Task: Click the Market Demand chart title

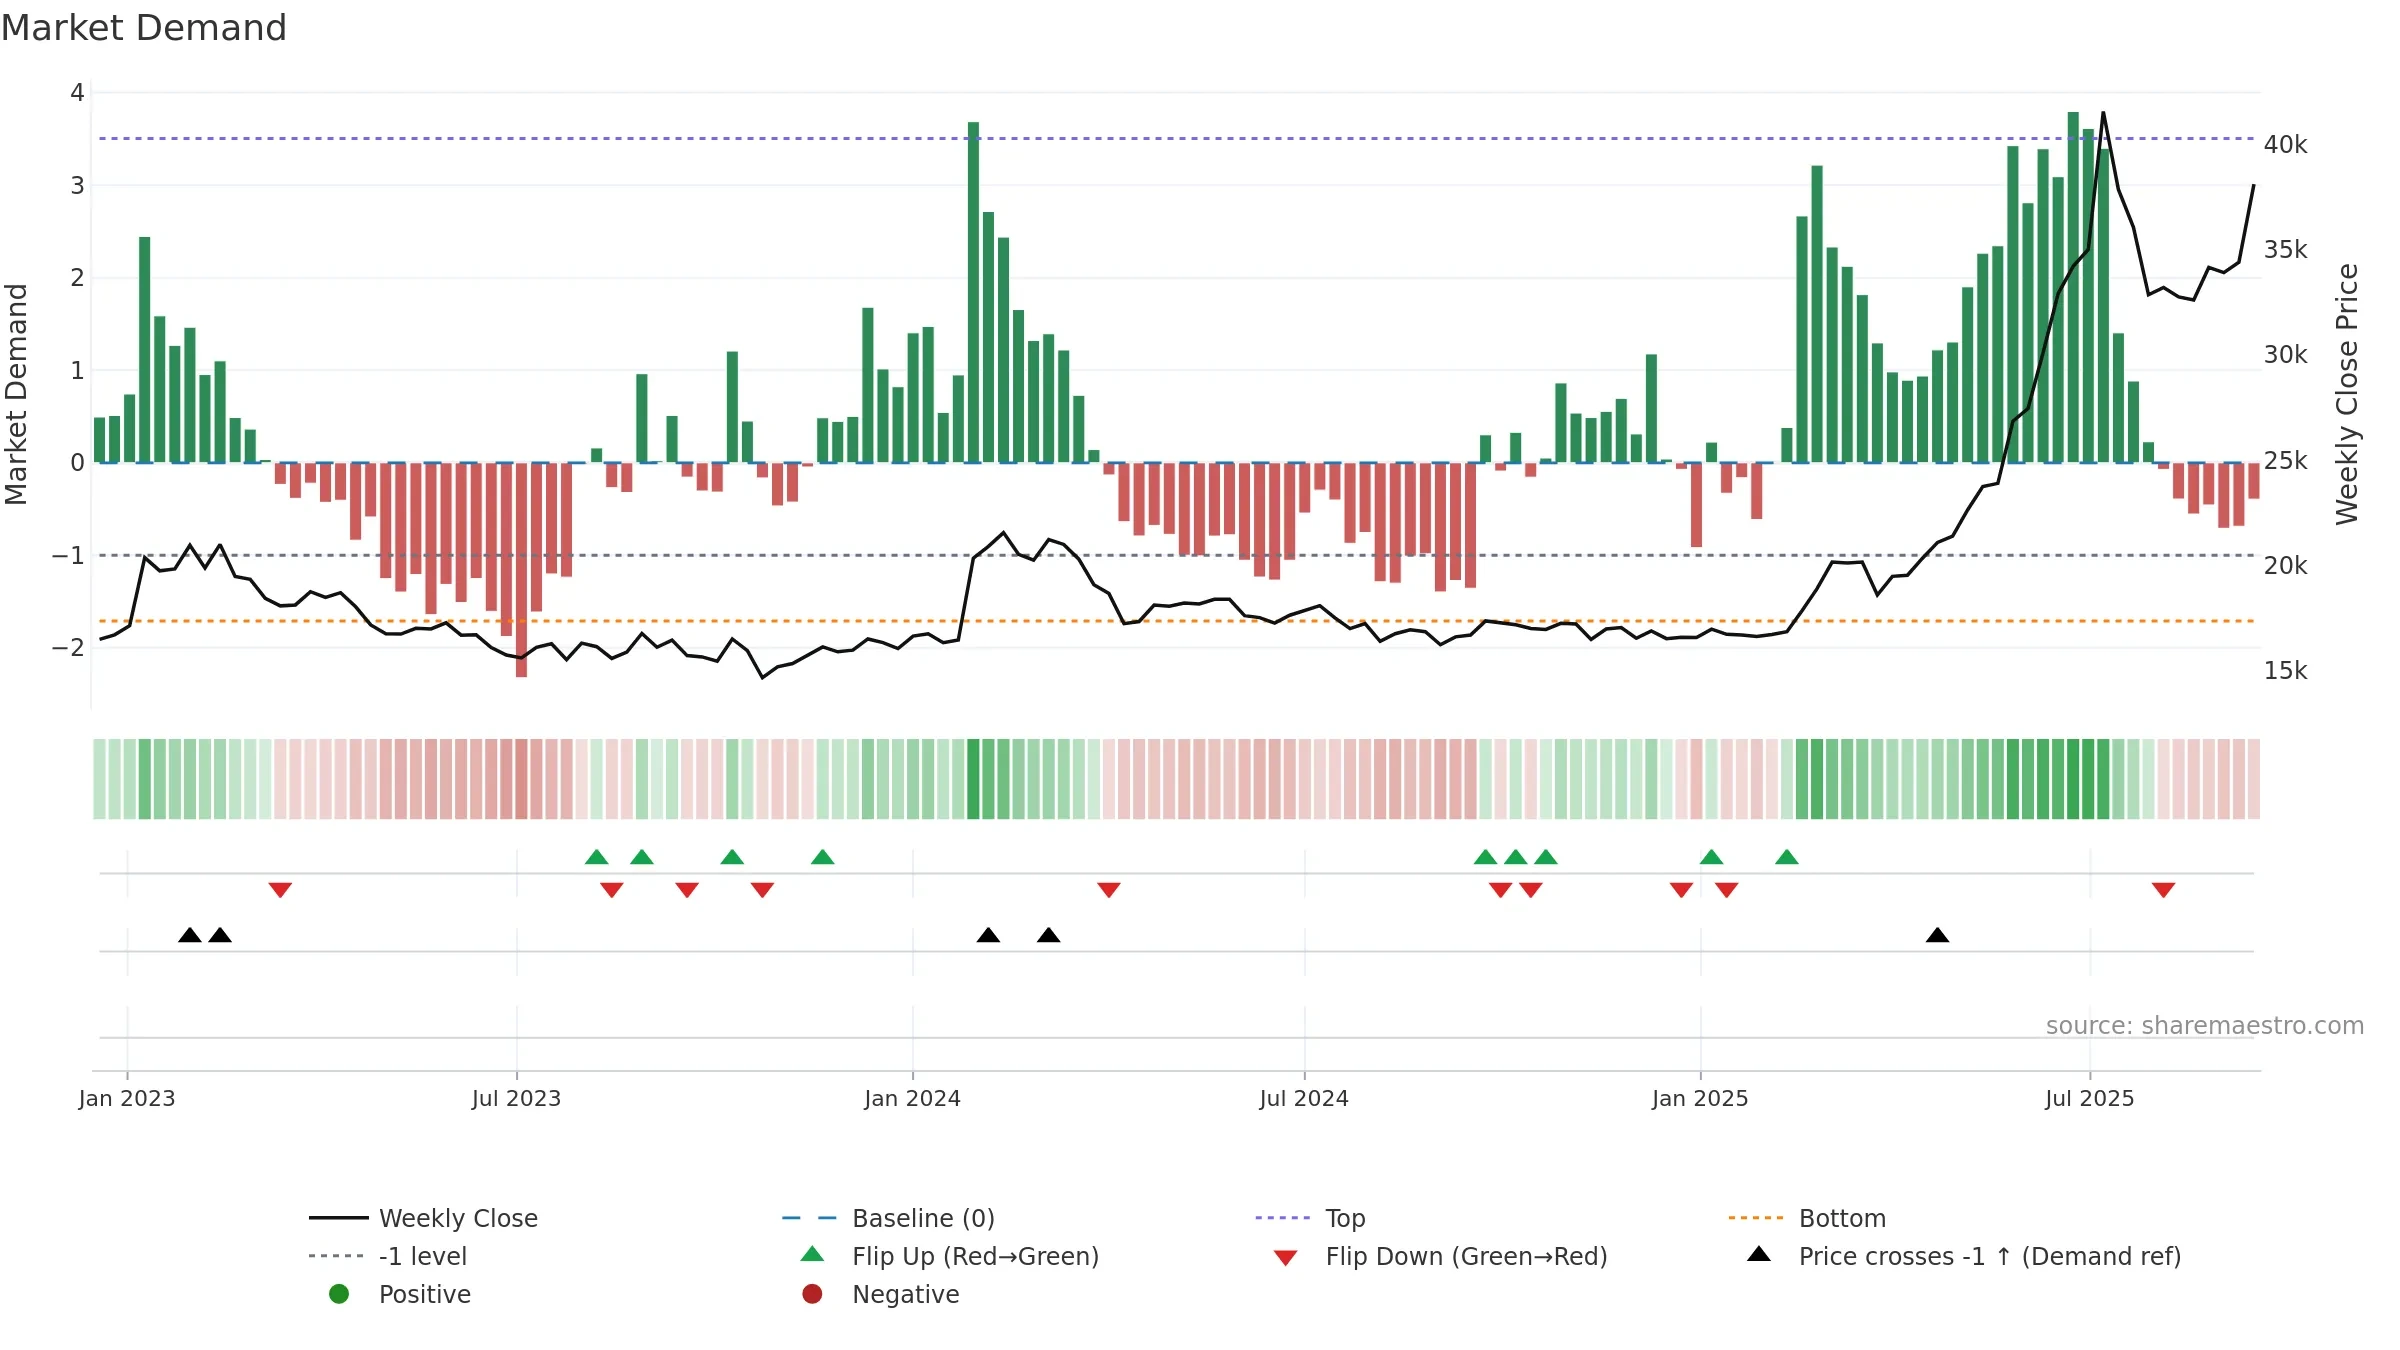Action: (x=144, y=28)
